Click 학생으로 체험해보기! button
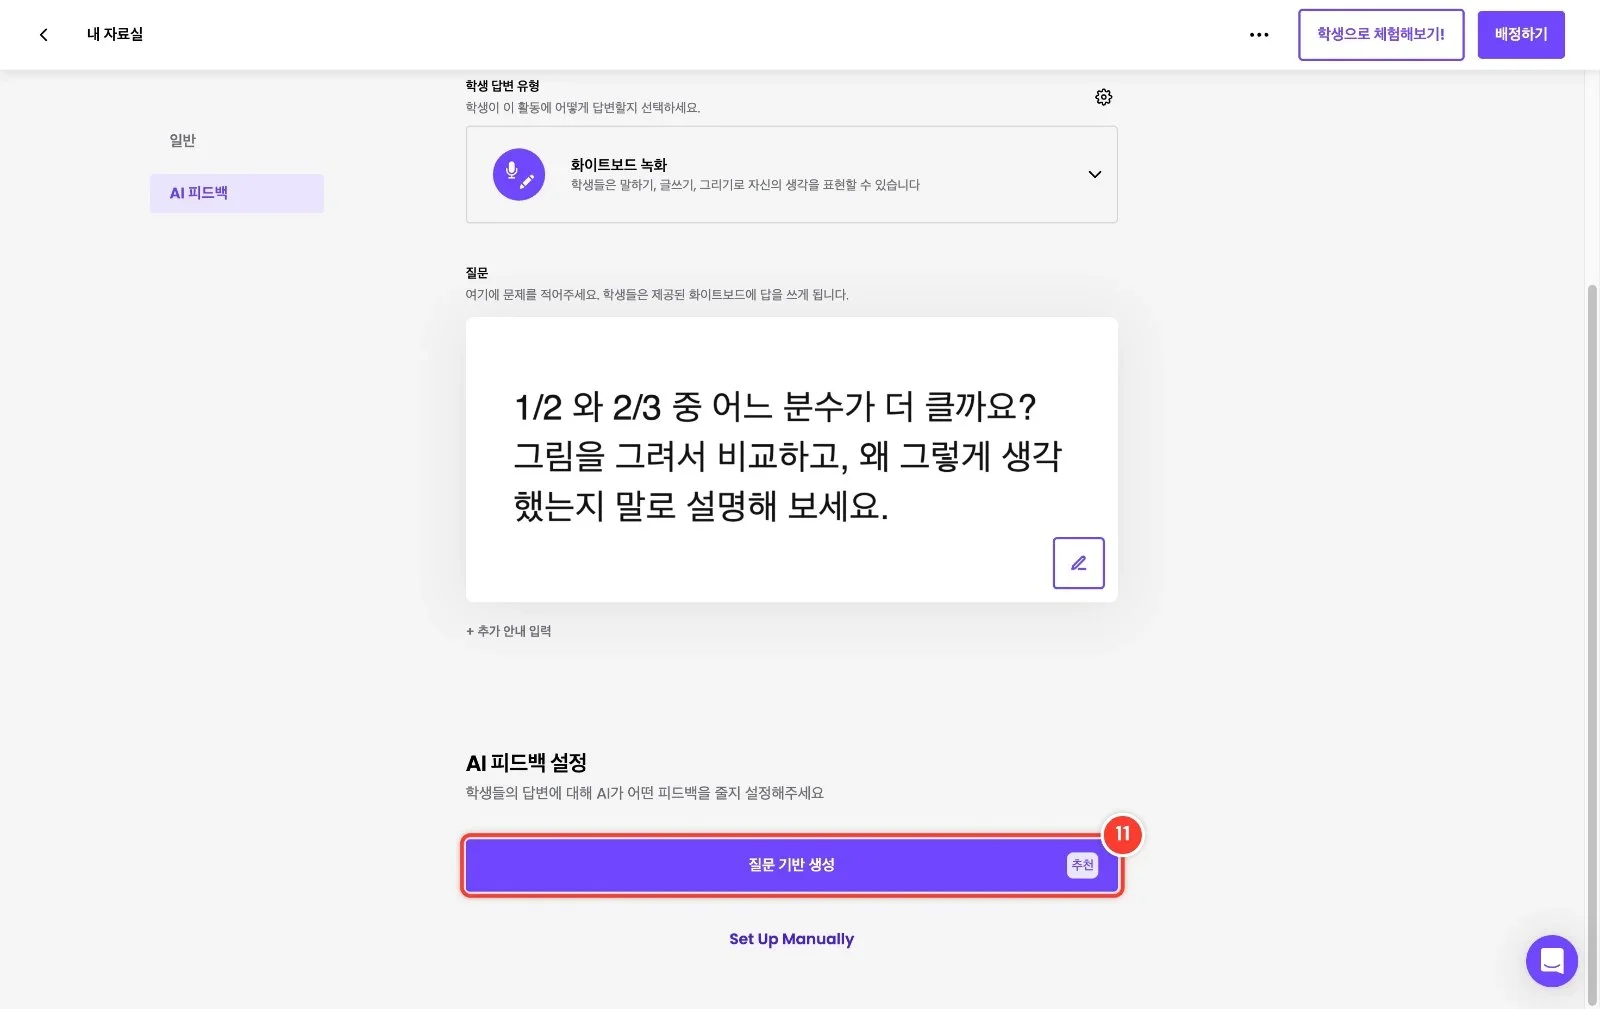 [1381, 35]
